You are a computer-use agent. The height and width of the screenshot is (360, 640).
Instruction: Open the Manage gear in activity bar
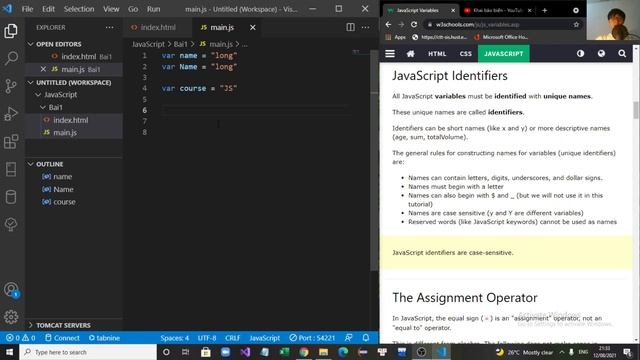click(x=11, y=317)
